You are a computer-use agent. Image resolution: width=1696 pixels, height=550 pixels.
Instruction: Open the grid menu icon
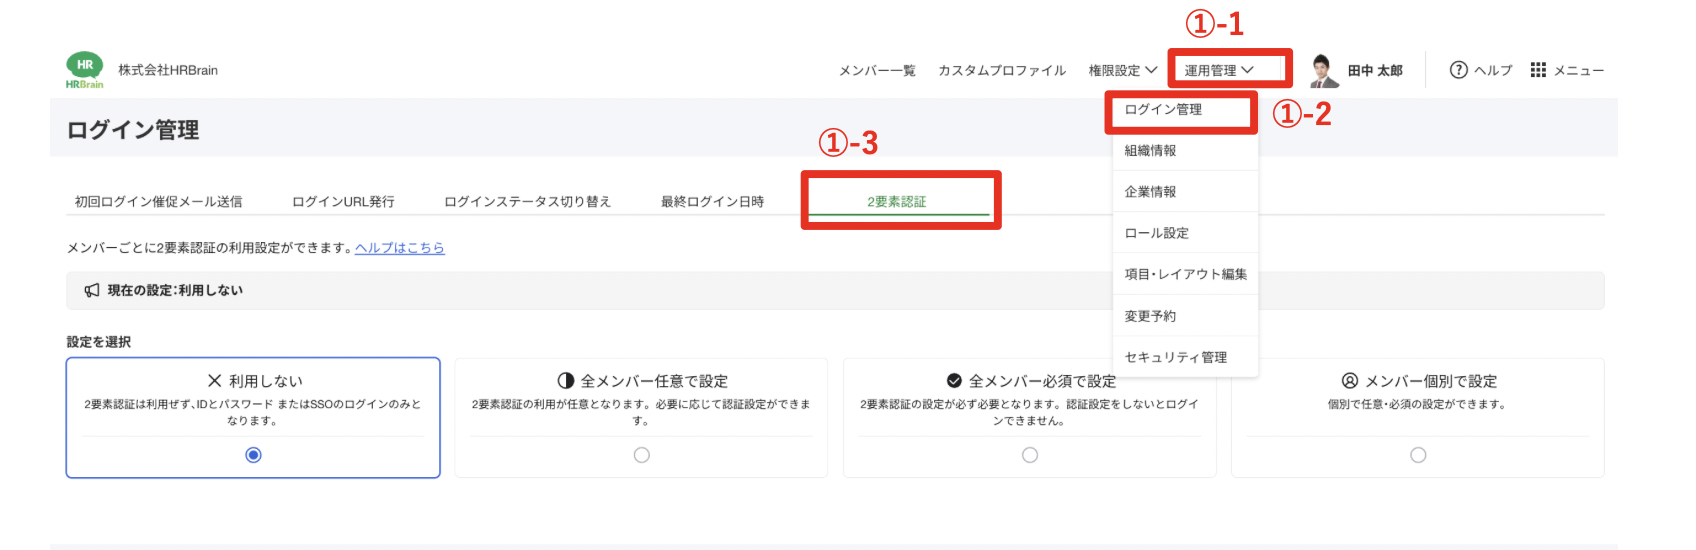click(1538, 70)
